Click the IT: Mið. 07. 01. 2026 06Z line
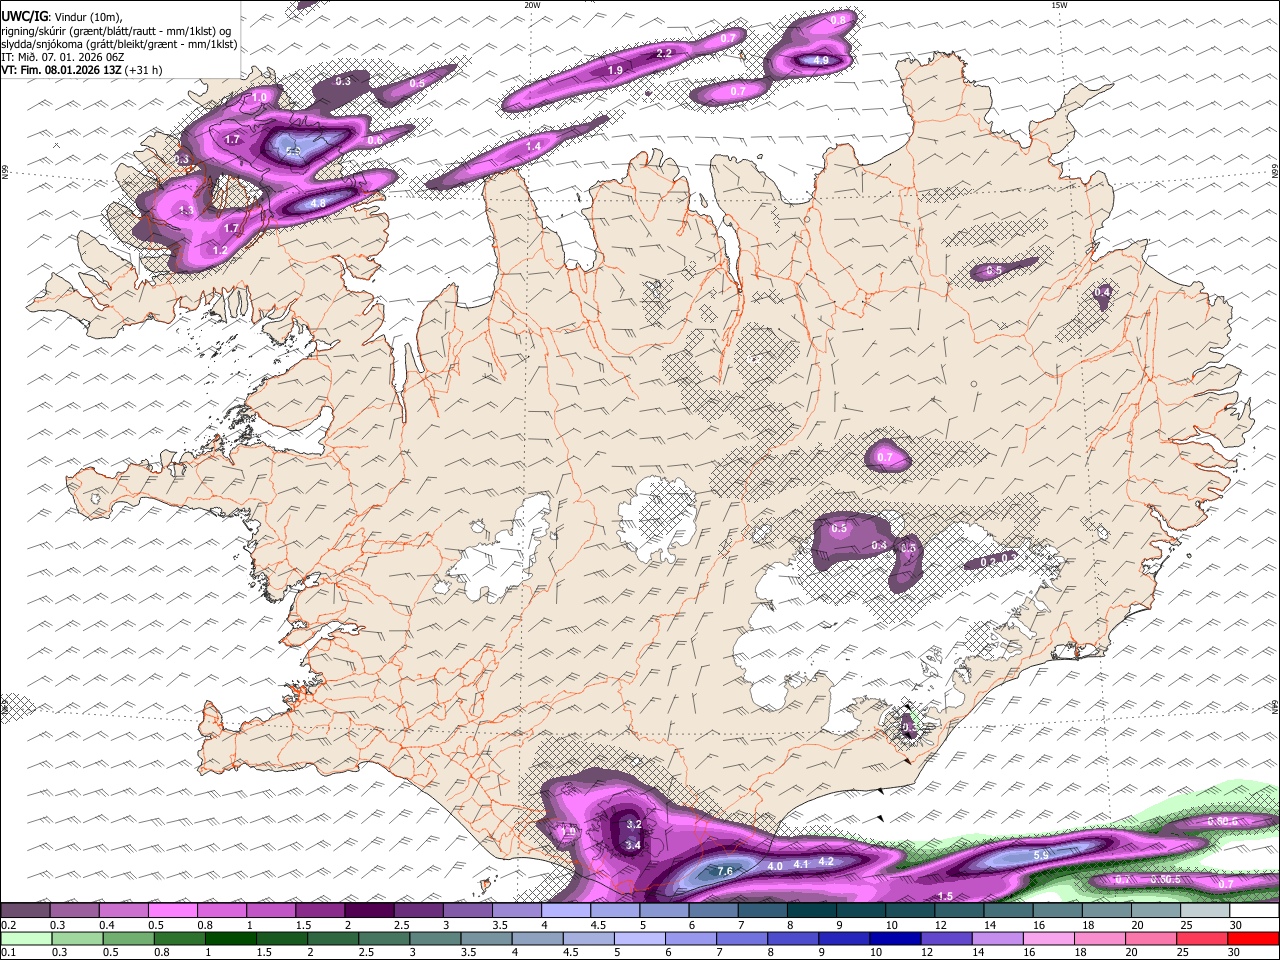The width and height of the screenshot is (1280, 960). click(x=63, y=57)
